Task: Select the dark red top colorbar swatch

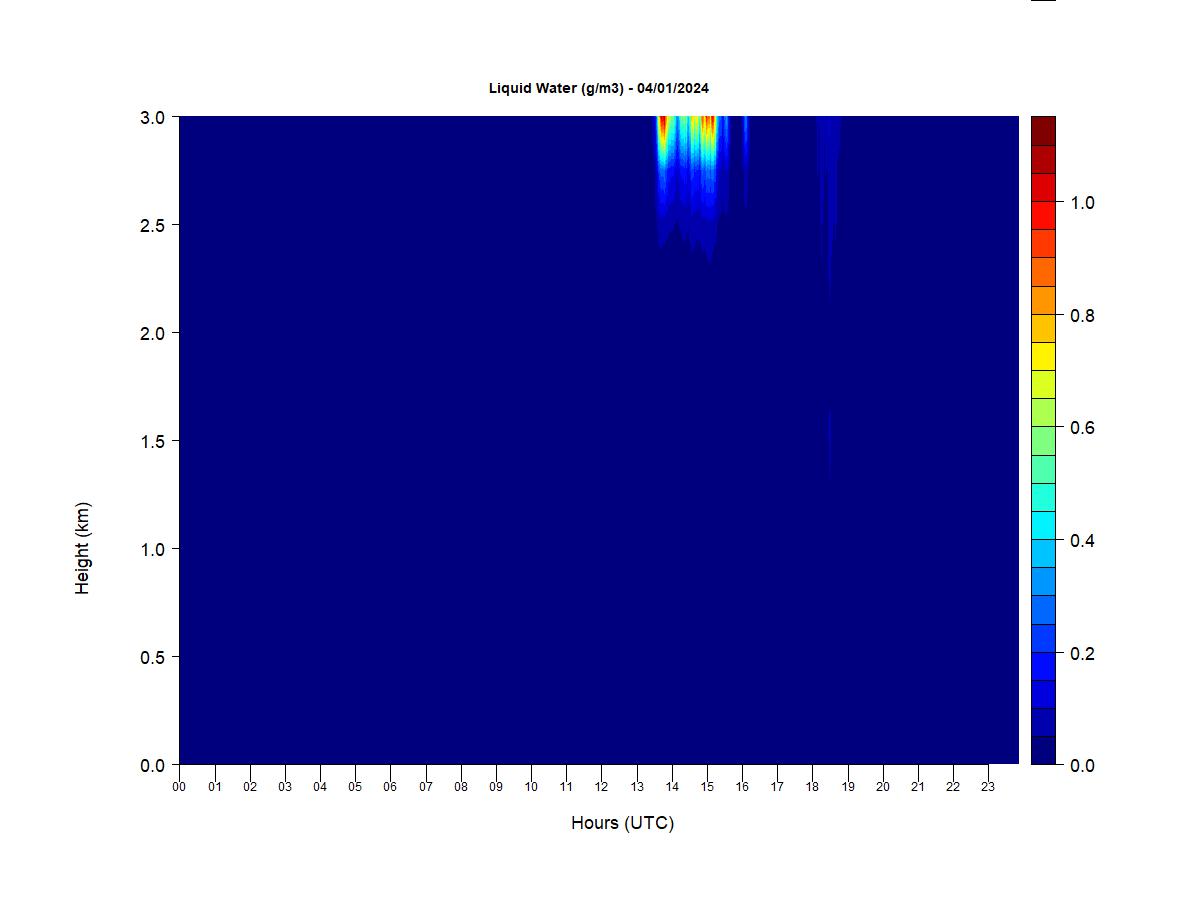Action: [1043, 131]
